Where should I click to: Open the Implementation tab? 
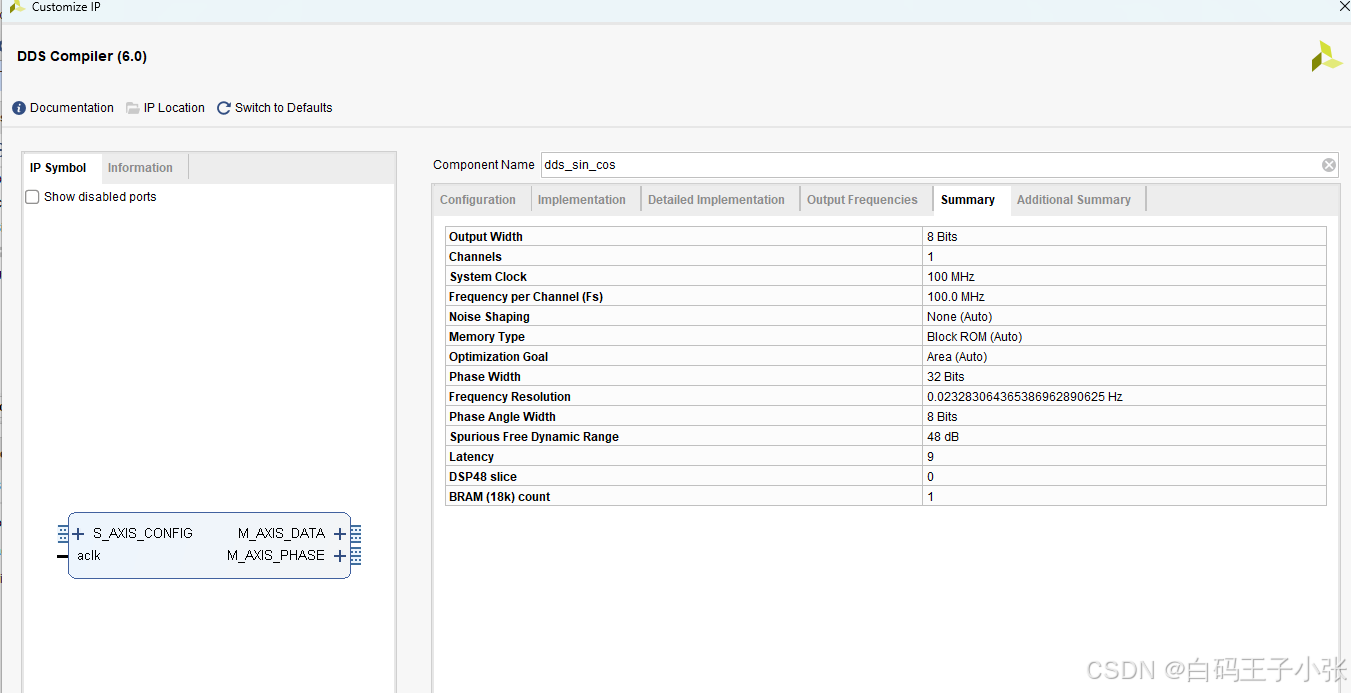click(582, 200)
